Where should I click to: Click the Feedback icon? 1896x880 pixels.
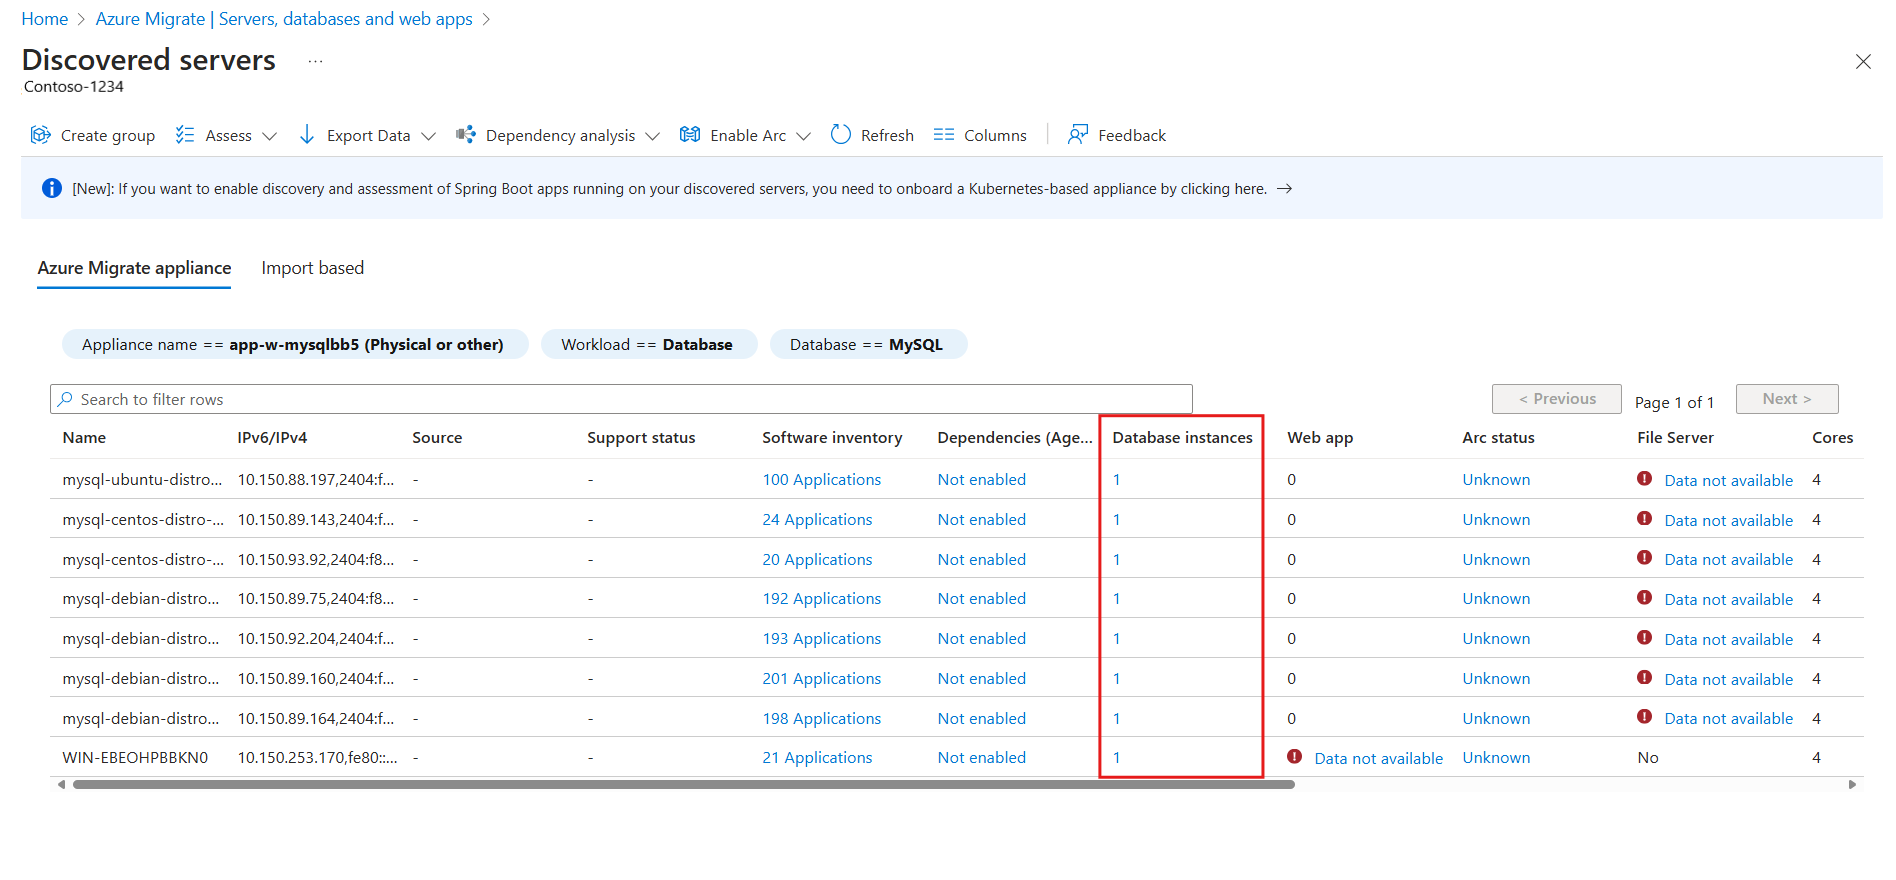coord(1077,135)
